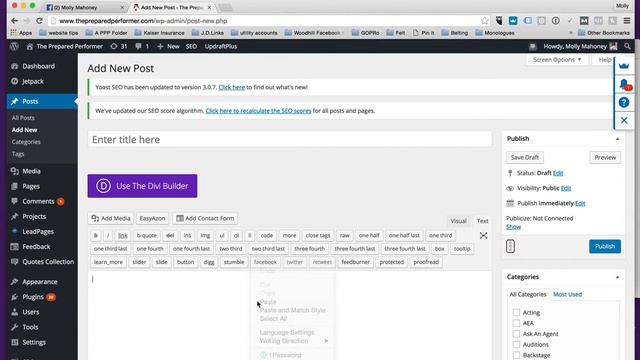
Task: Edit Visibility setting link
Action: (566, 188)
